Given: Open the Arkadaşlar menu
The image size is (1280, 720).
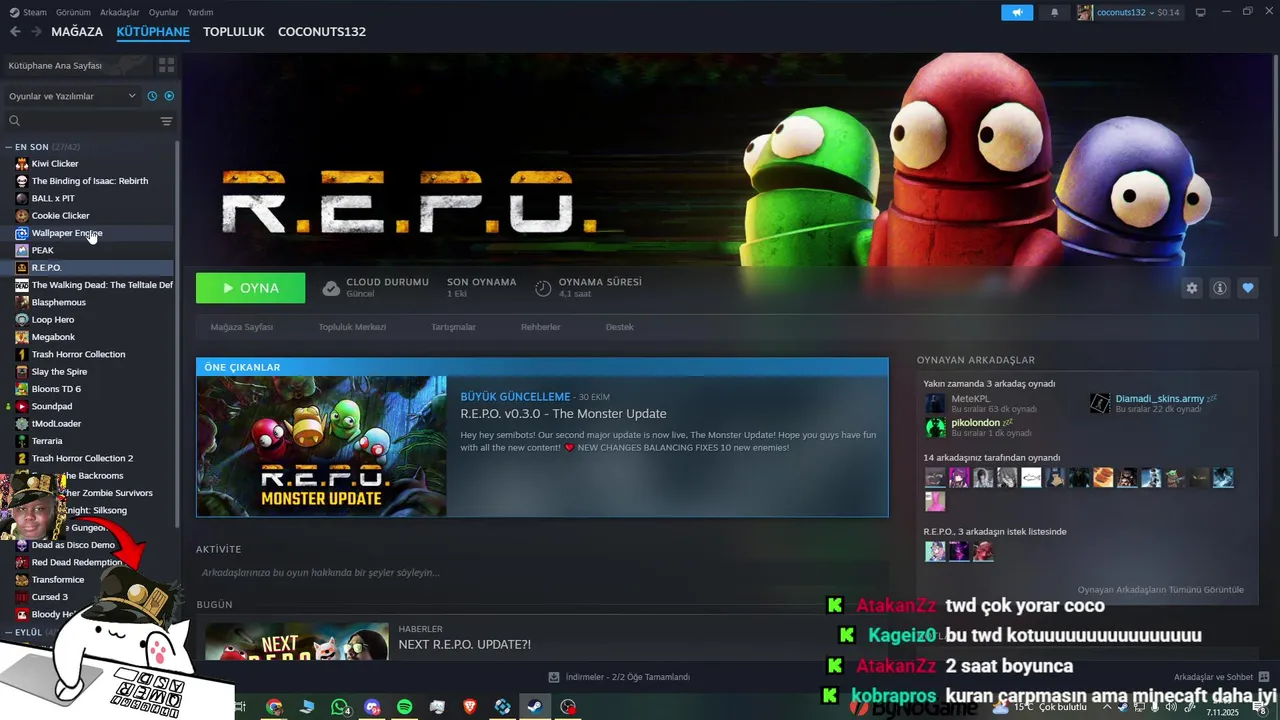Looking at the screenshot, I should tap(120, 12).
